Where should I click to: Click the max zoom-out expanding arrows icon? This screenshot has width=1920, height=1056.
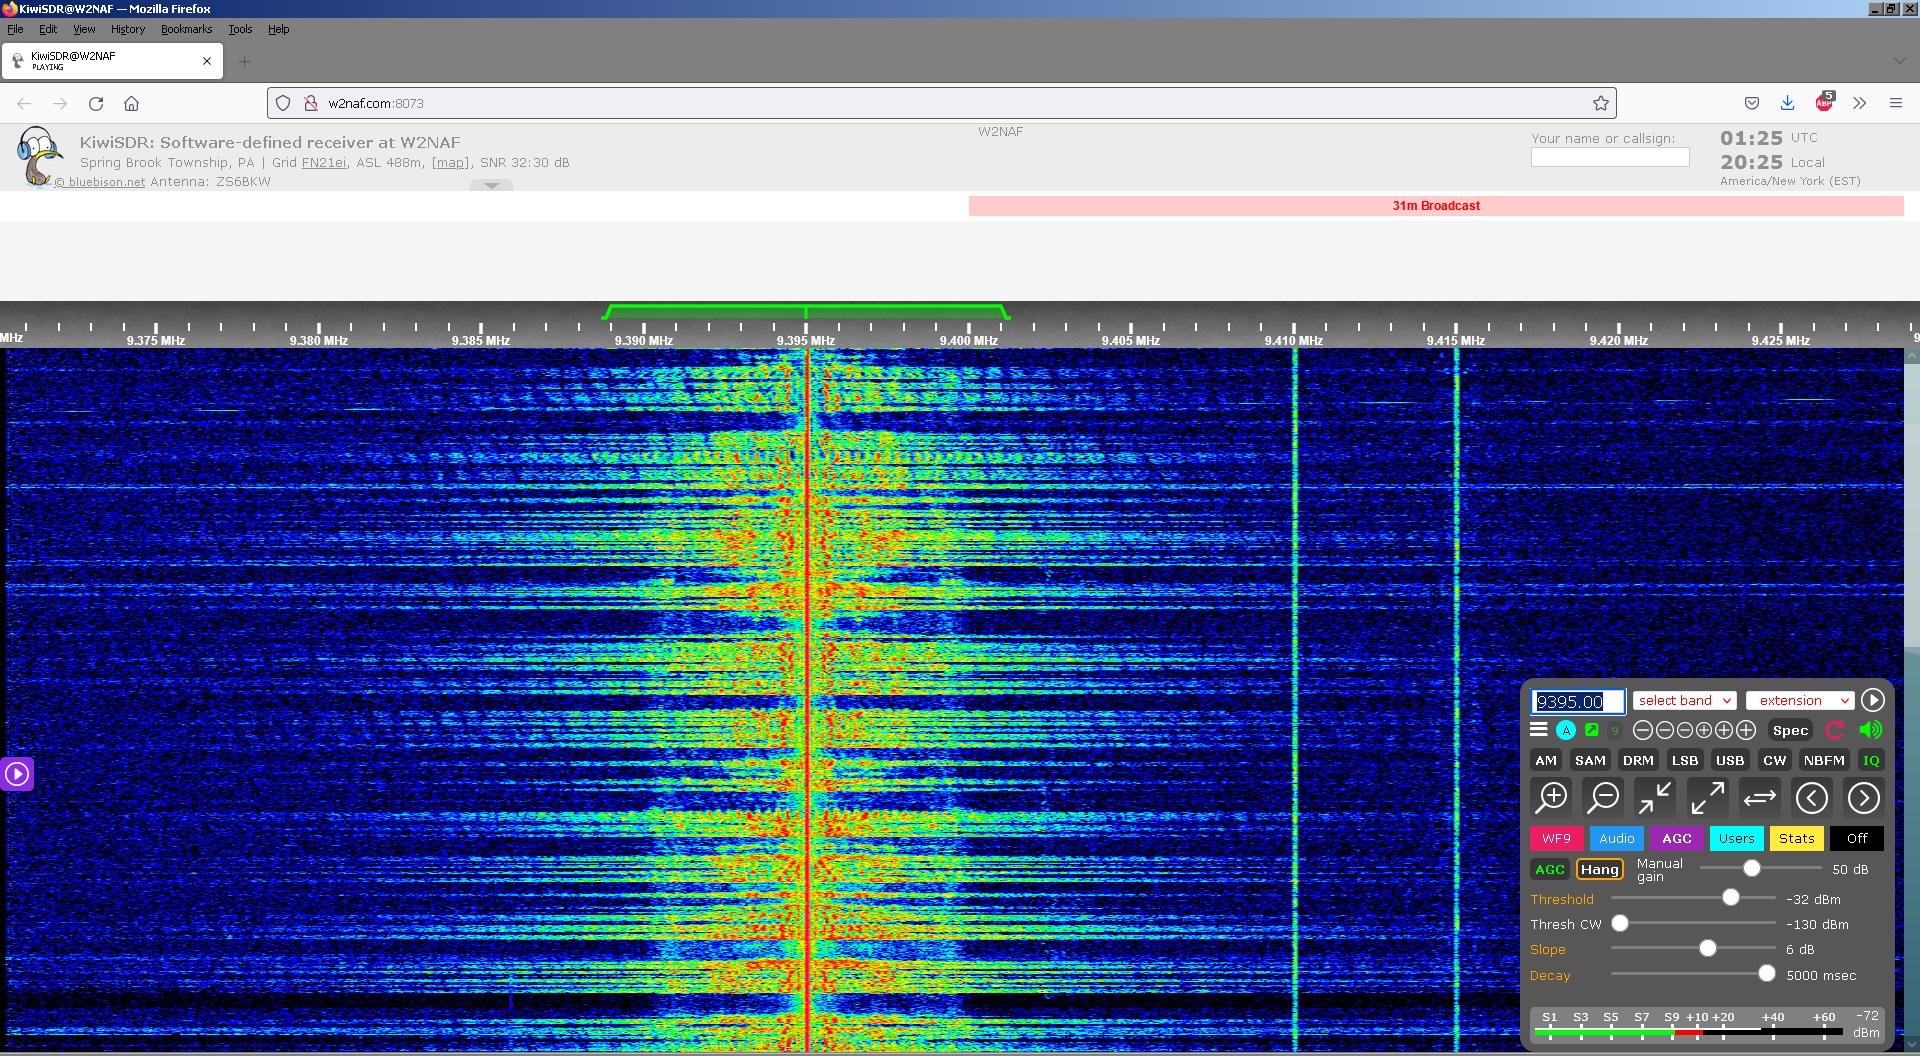click(1707, 798)
